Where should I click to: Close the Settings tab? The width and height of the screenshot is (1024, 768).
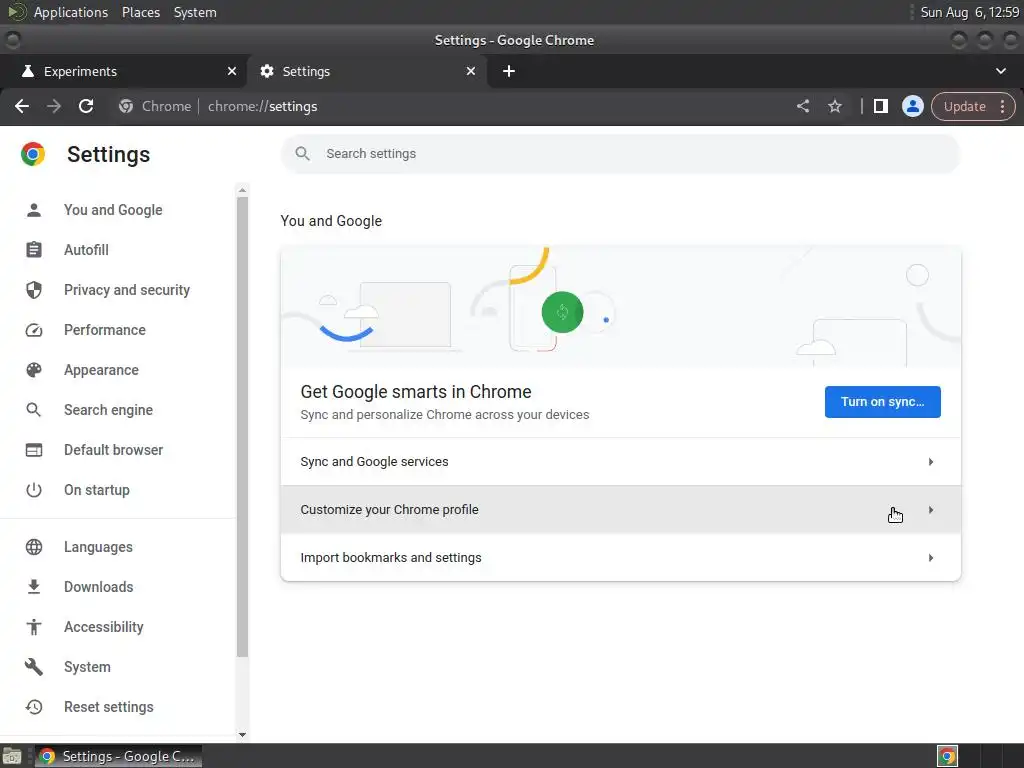471,71
